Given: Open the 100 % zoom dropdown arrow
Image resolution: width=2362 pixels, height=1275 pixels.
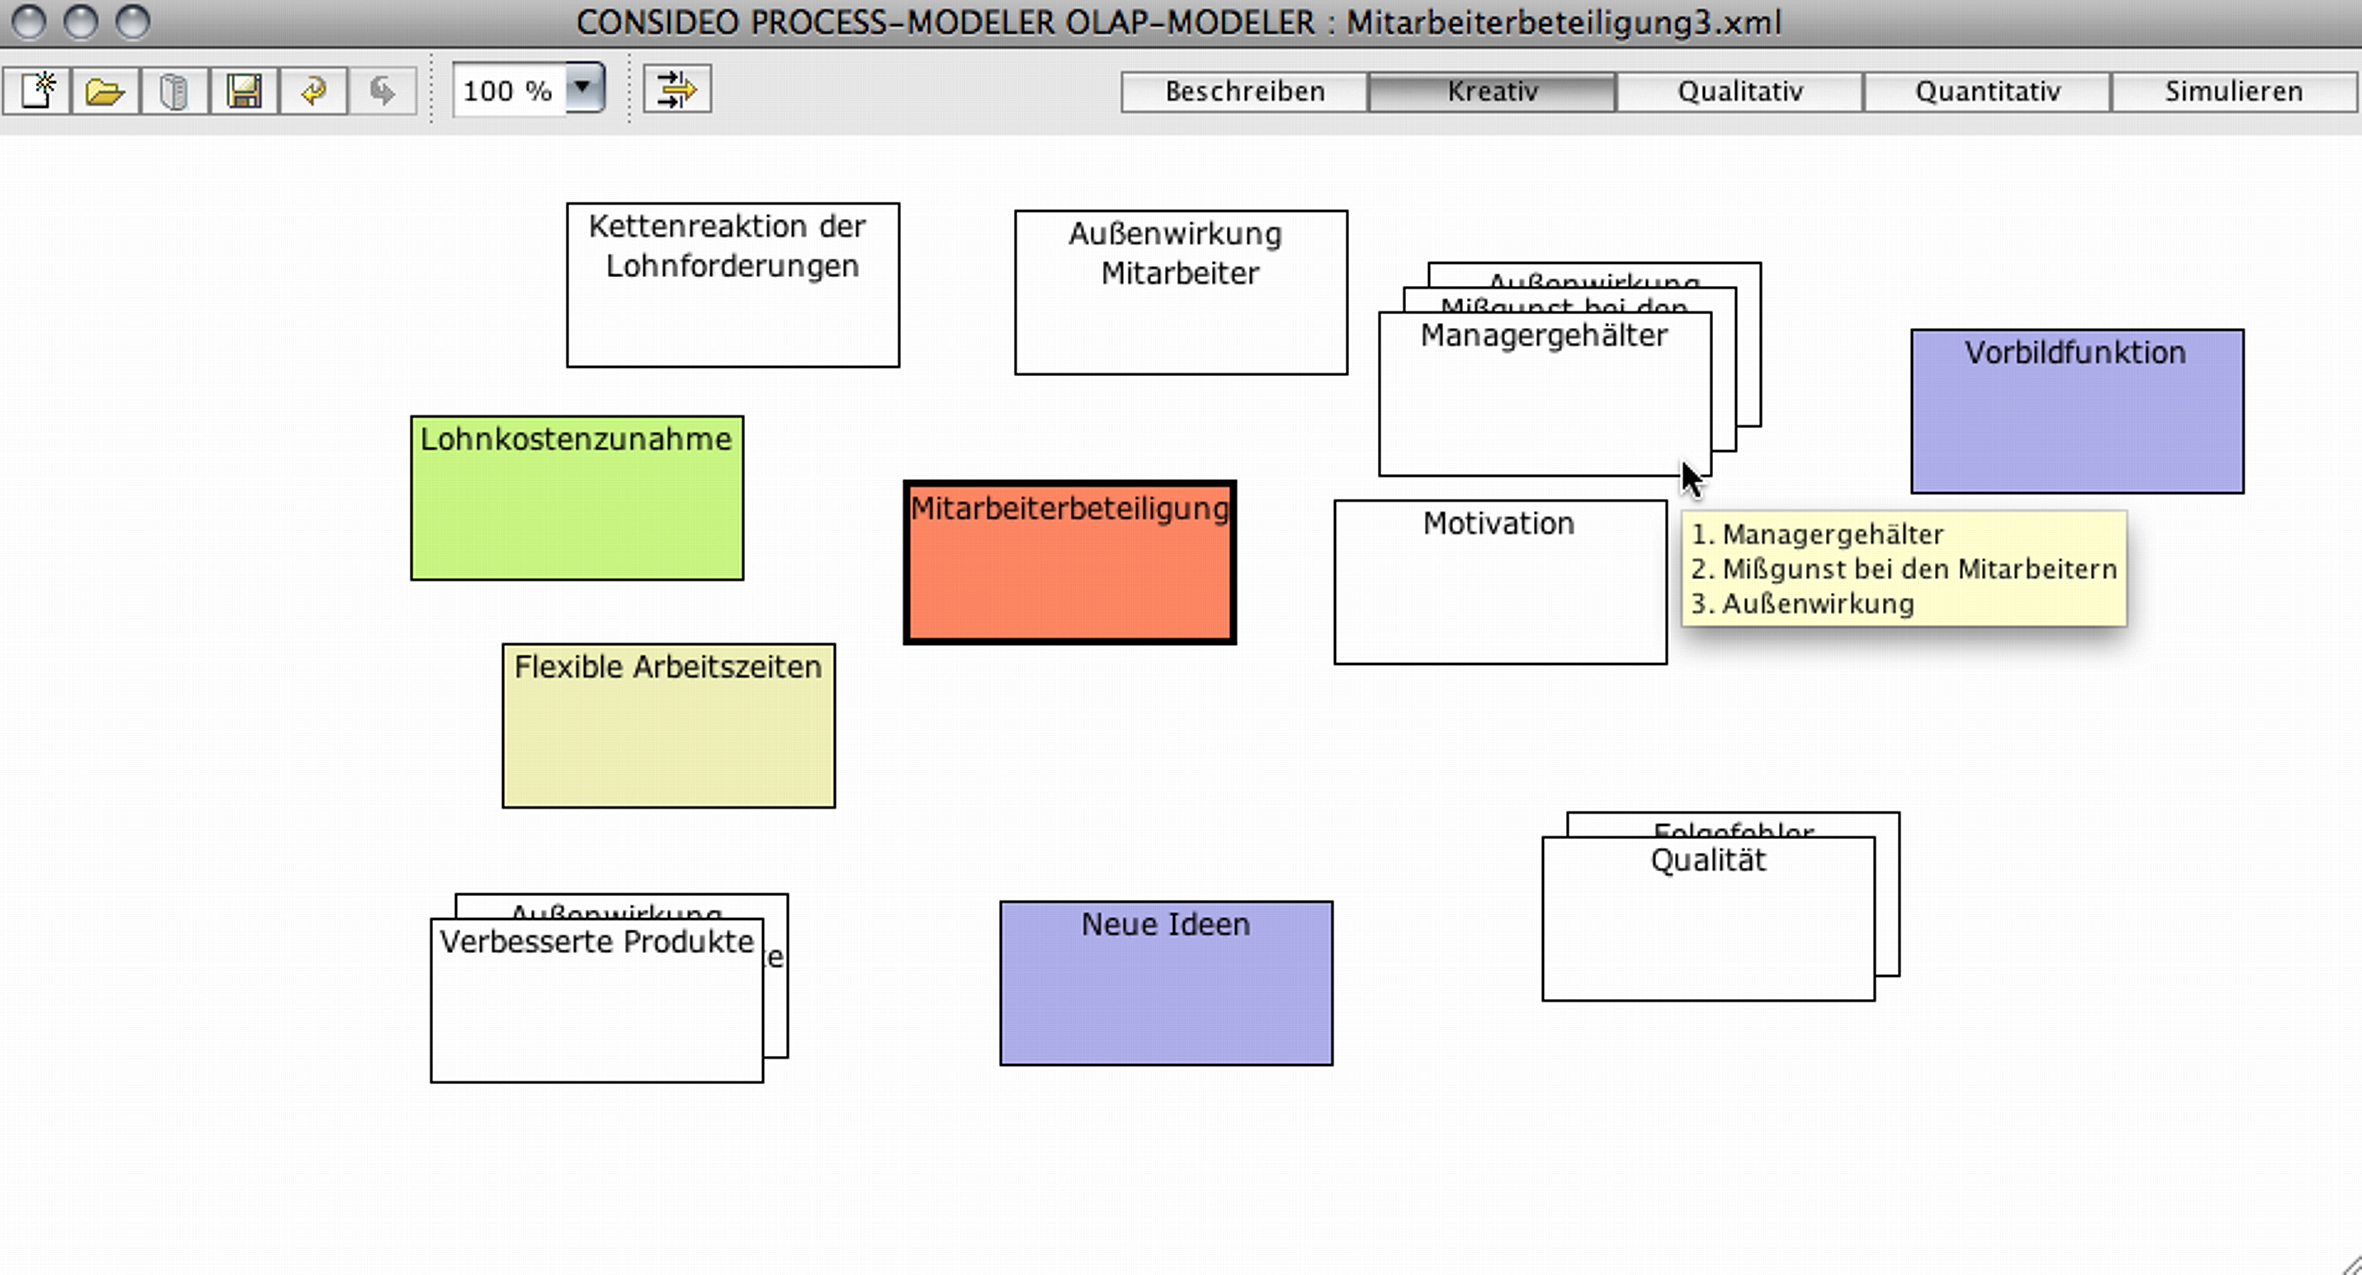Looking at the screenshot, I should pyautogui.click(x=583, y=88).
